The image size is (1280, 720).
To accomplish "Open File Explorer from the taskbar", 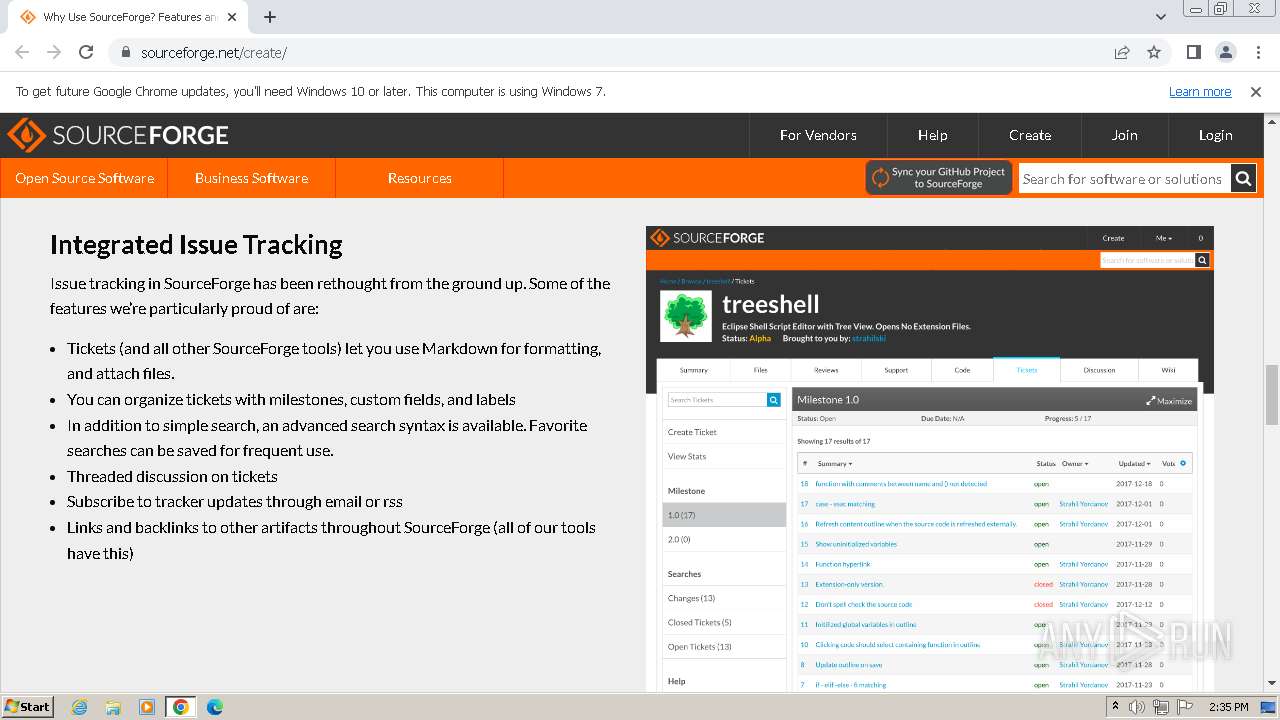I will pos(113,707).
